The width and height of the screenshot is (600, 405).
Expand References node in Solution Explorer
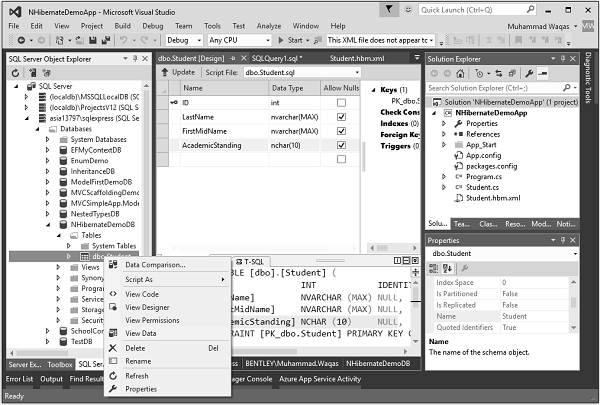pyautogui.click(x=444, y=134)
